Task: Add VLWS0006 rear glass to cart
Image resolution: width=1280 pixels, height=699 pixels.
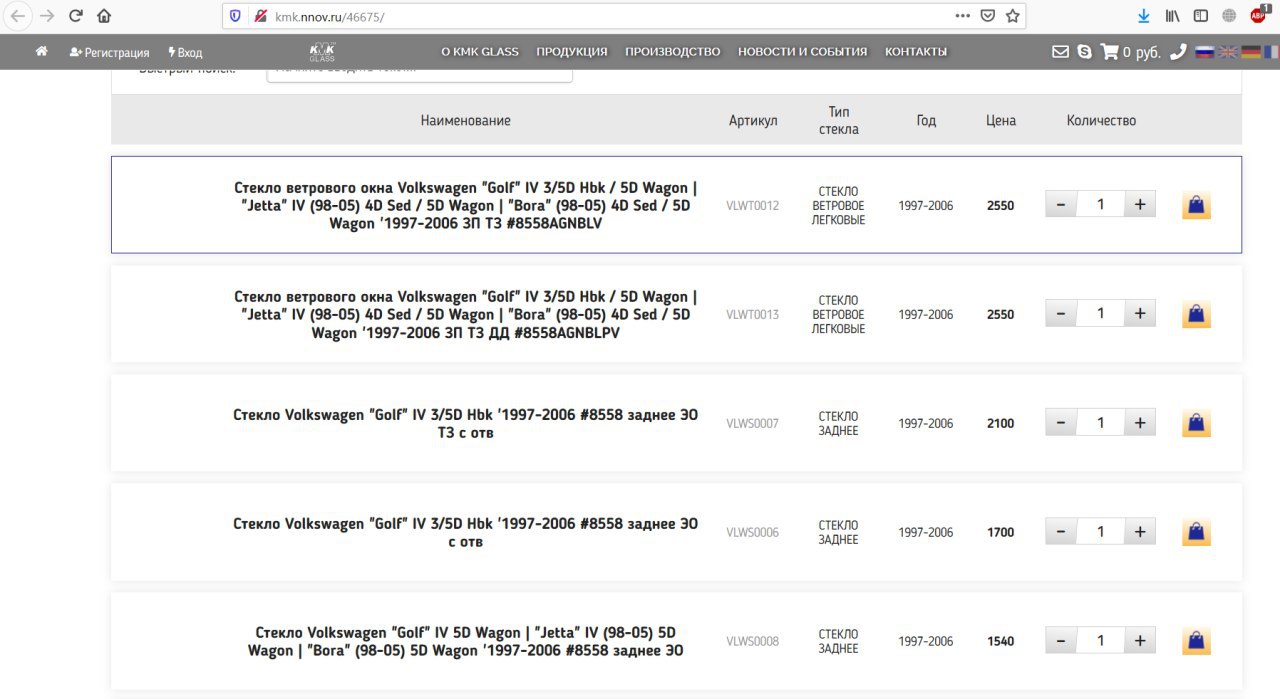Action: coord(1196,533)
